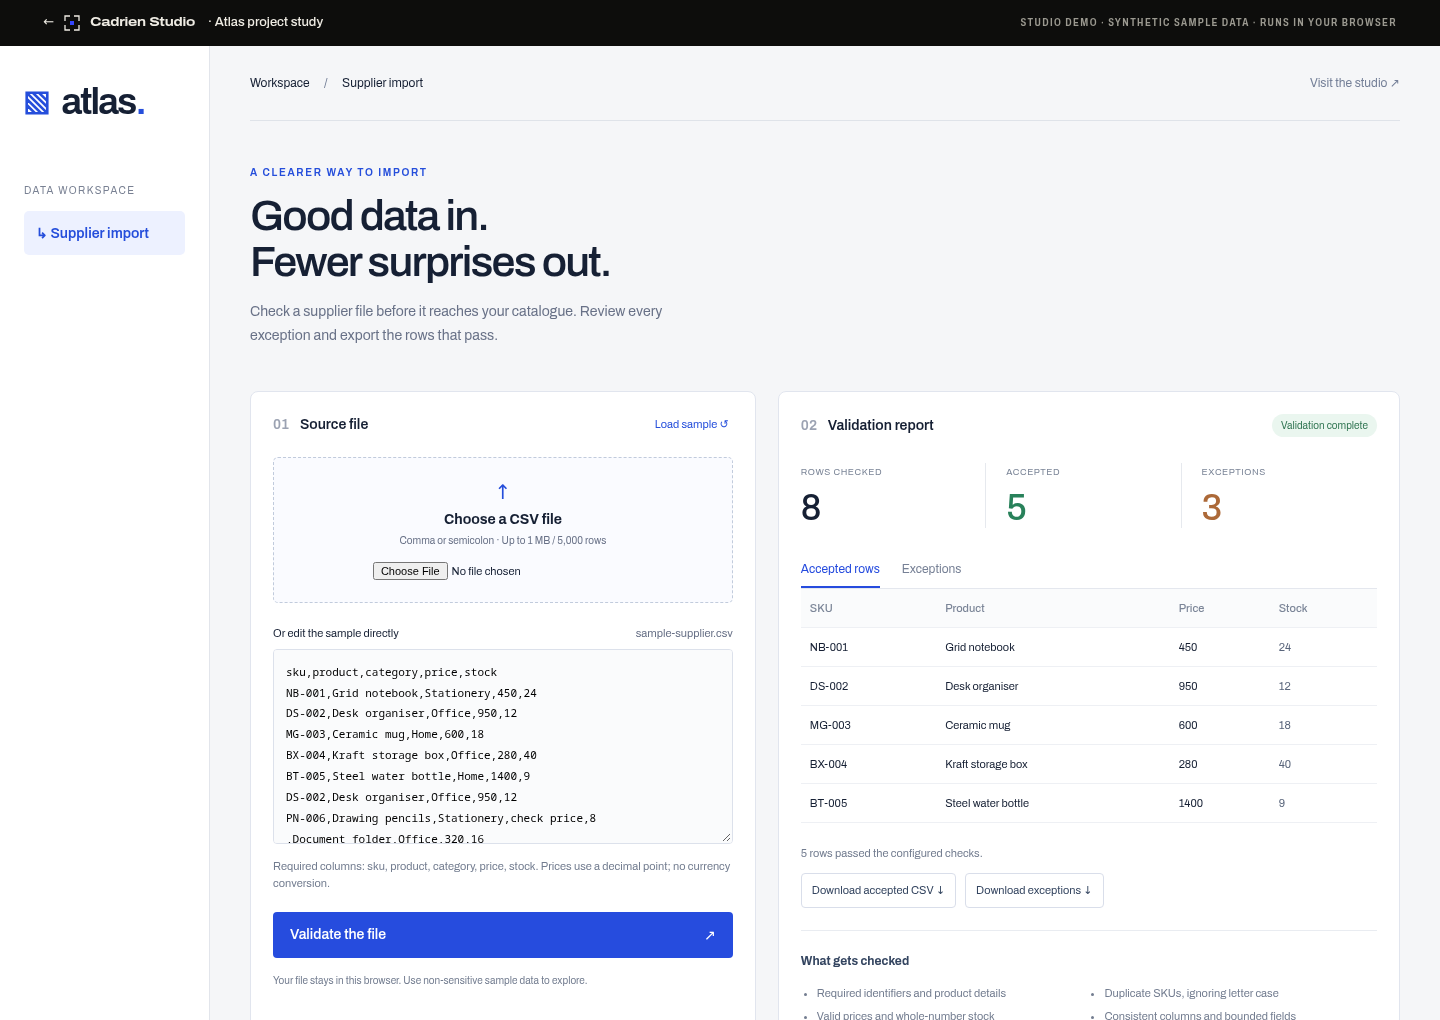Click the rows checked count 8
Screen dimensions: 1440x1020
811,508
